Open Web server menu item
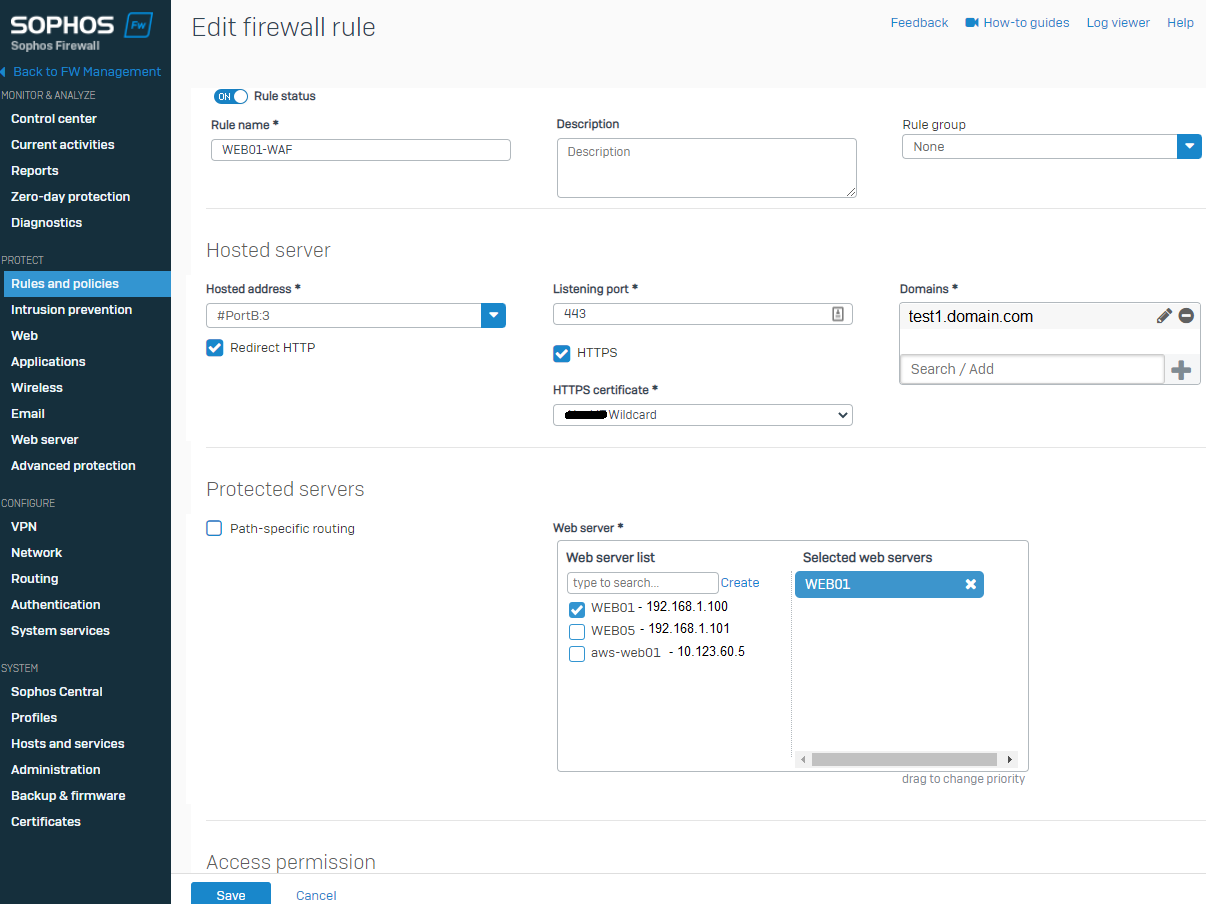This screenshot has width=1206, height=904. tap(45, 440)
